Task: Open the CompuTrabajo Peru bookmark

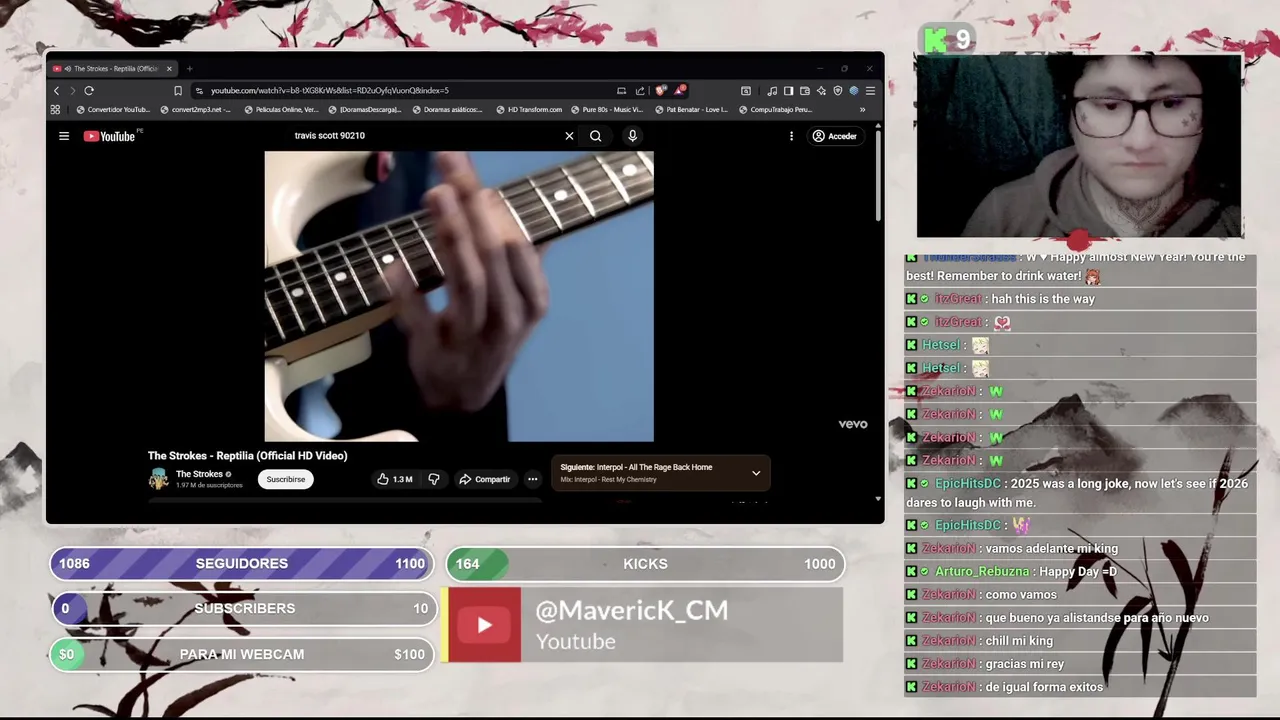Action: 775,110
